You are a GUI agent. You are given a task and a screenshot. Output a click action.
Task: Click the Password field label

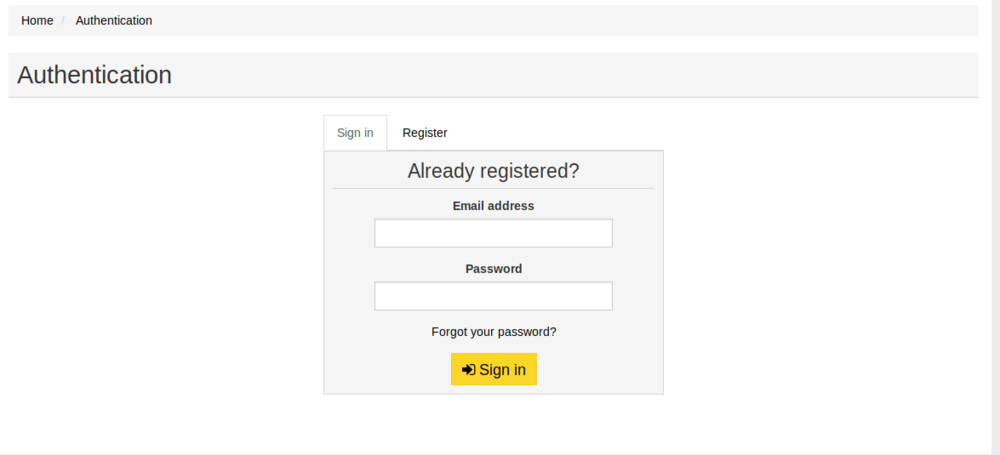(x=493, y=269)
